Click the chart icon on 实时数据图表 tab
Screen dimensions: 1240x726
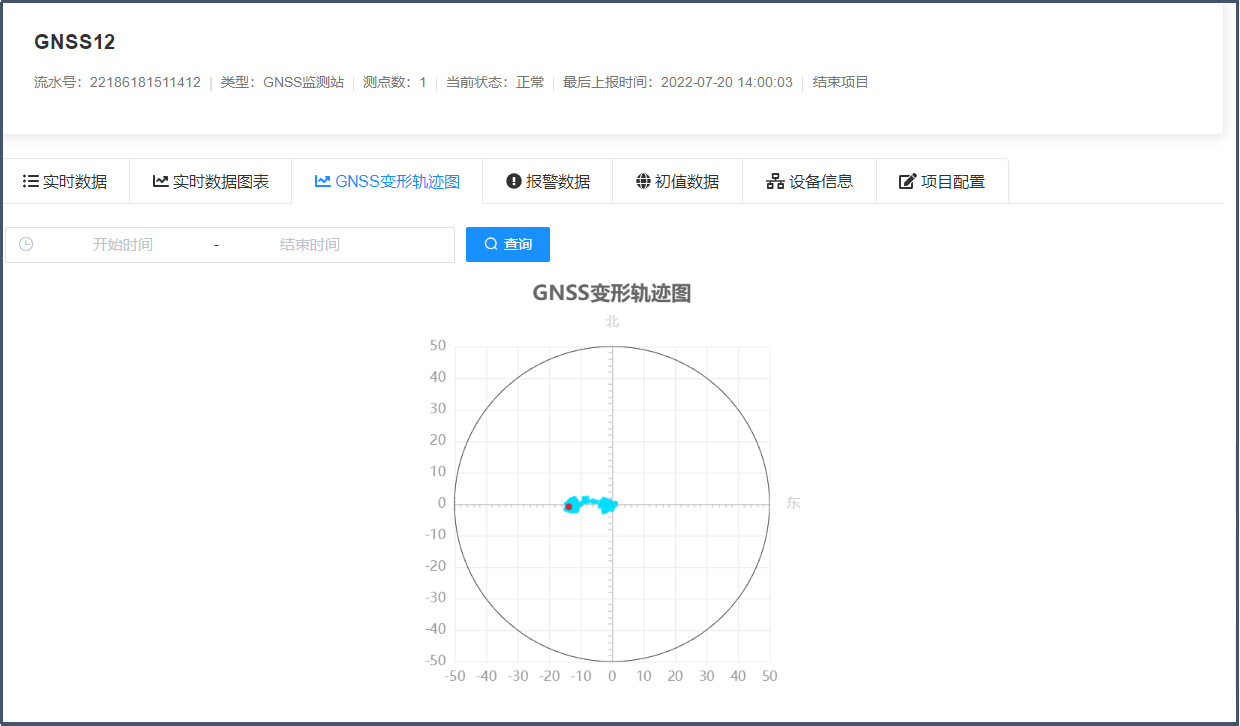(x=160, y=181)
